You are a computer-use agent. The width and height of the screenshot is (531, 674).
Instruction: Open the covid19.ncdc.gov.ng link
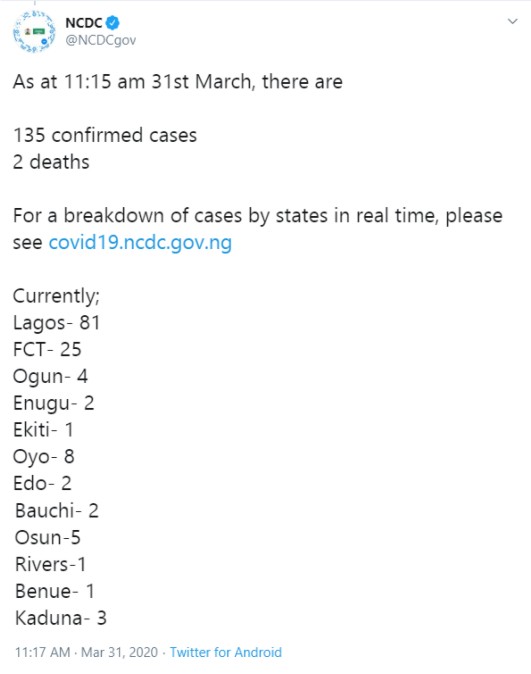(140, 242)
